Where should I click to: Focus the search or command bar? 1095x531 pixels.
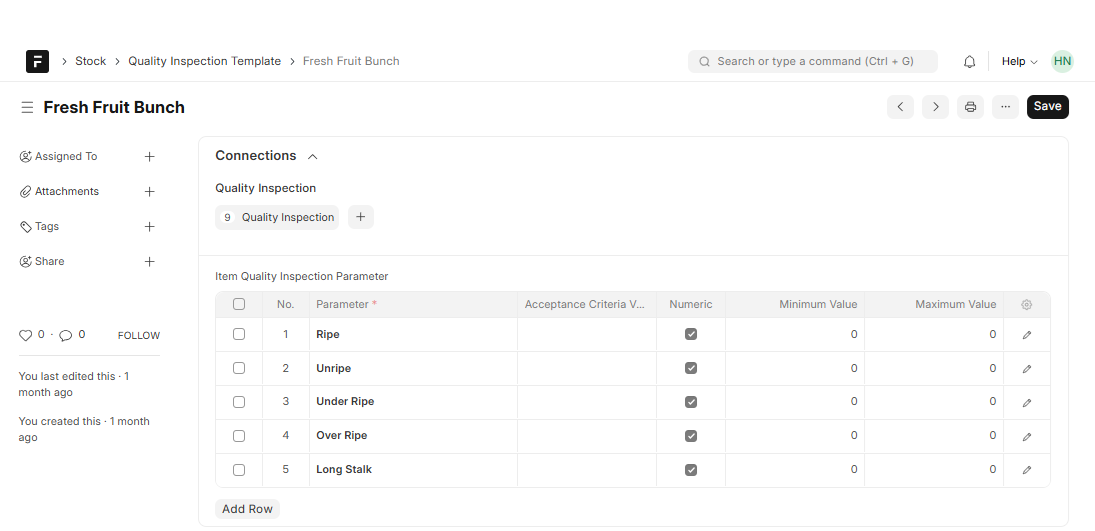(x=812, y=62)
